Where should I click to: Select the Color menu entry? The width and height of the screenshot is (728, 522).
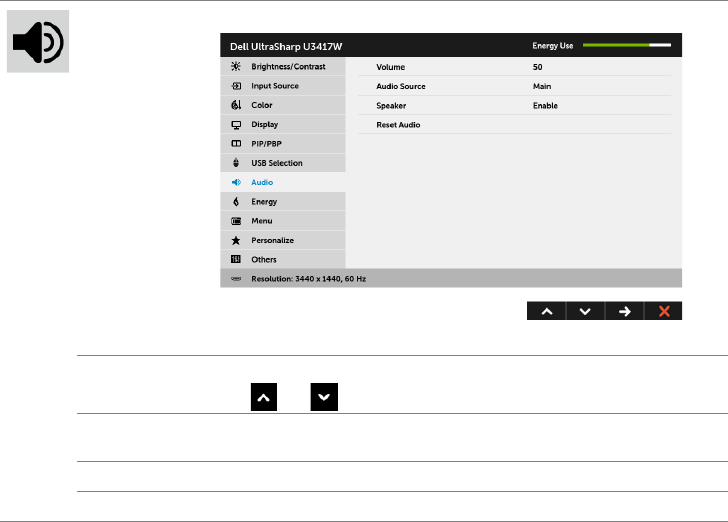283,105
